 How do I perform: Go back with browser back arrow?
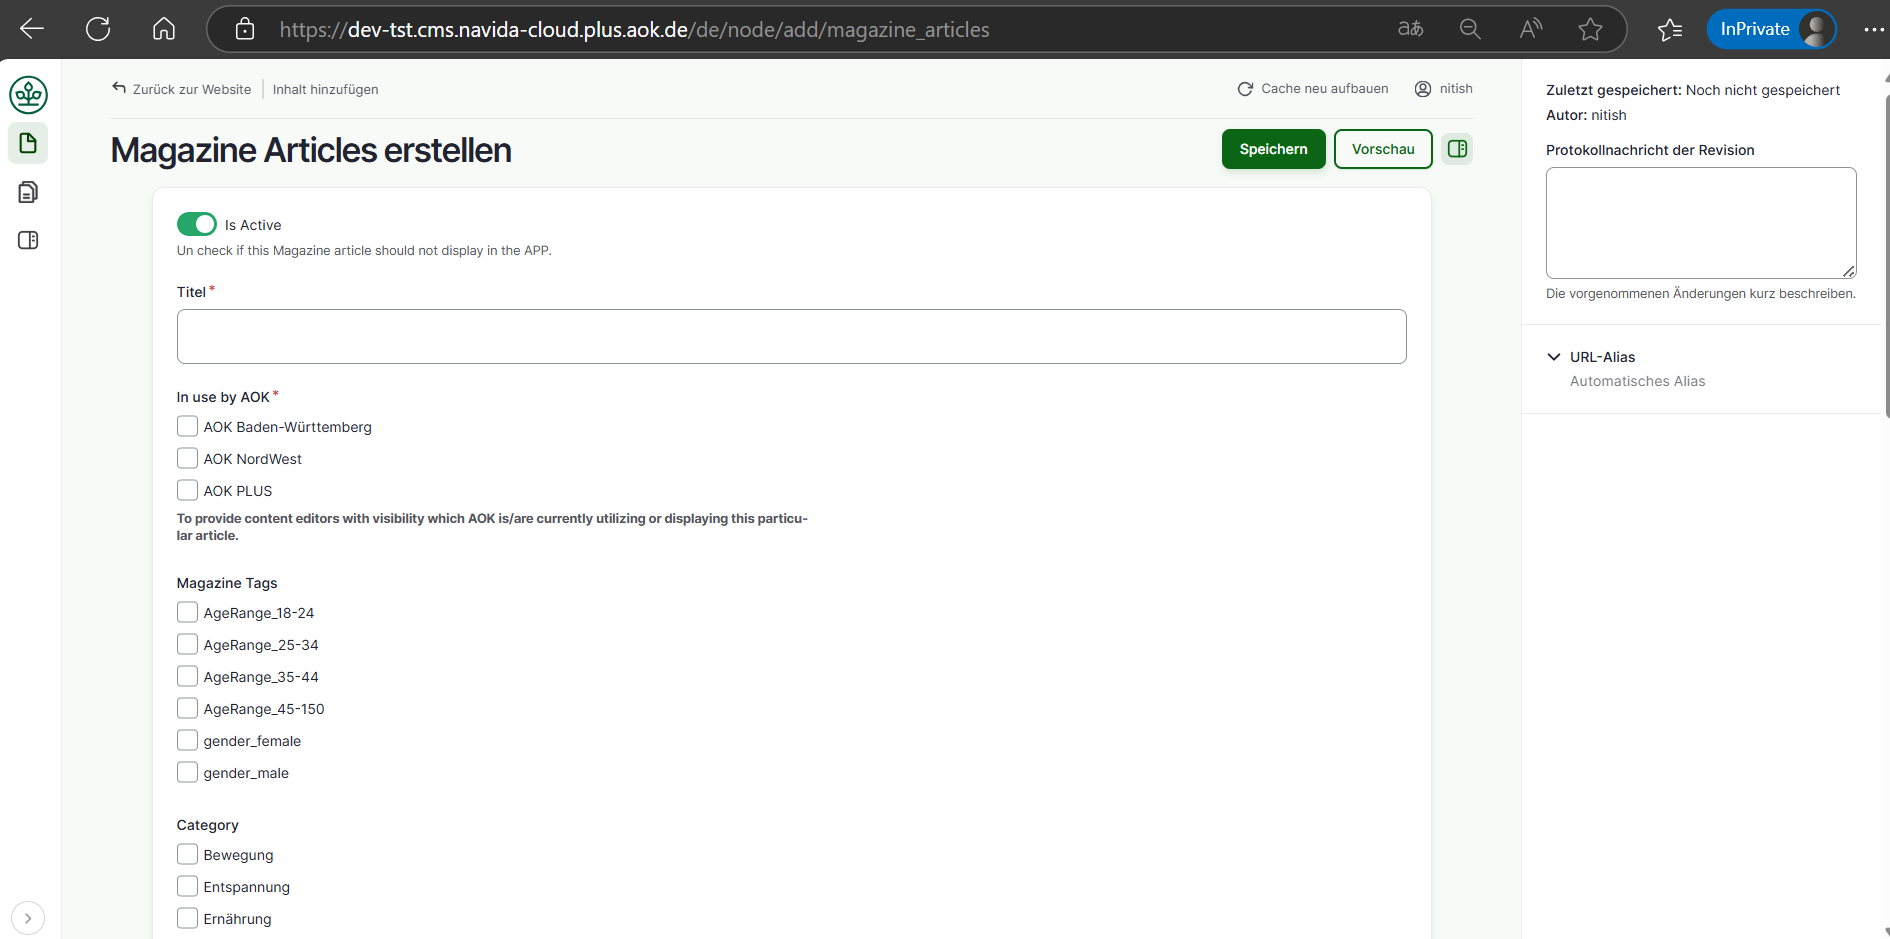coord(32,29)
